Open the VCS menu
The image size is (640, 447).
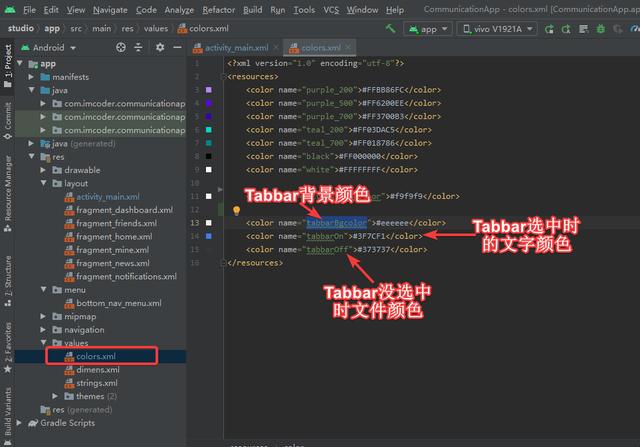[331, 10]
